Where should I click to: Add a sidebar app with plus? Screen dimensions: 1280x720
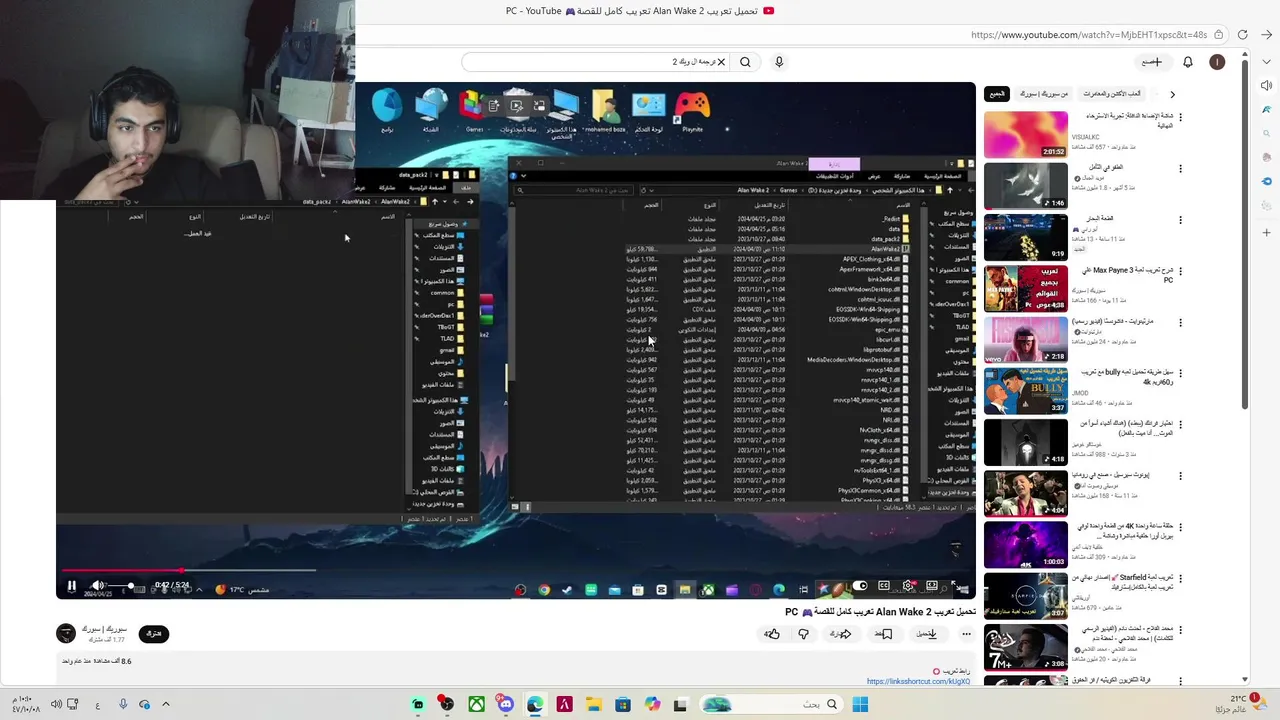pyautogui.click(x=1266, y=232)
